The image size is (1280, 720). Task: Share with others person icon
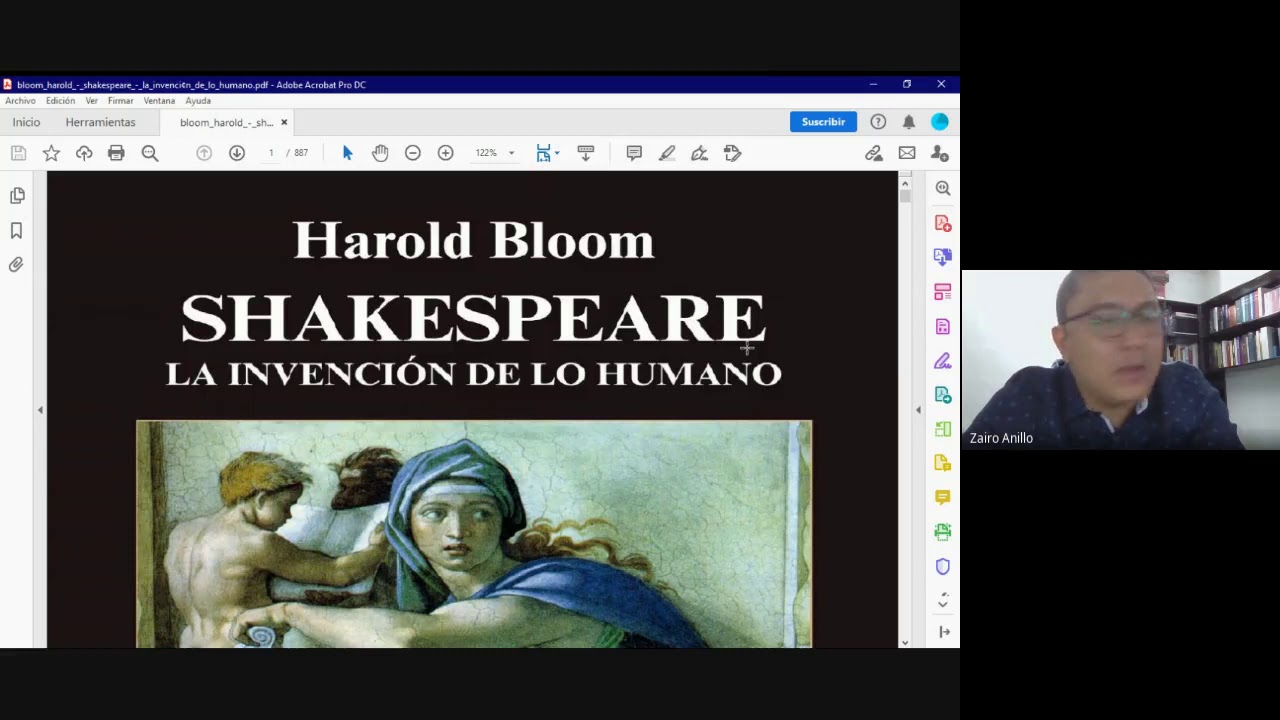pos(940,153)
